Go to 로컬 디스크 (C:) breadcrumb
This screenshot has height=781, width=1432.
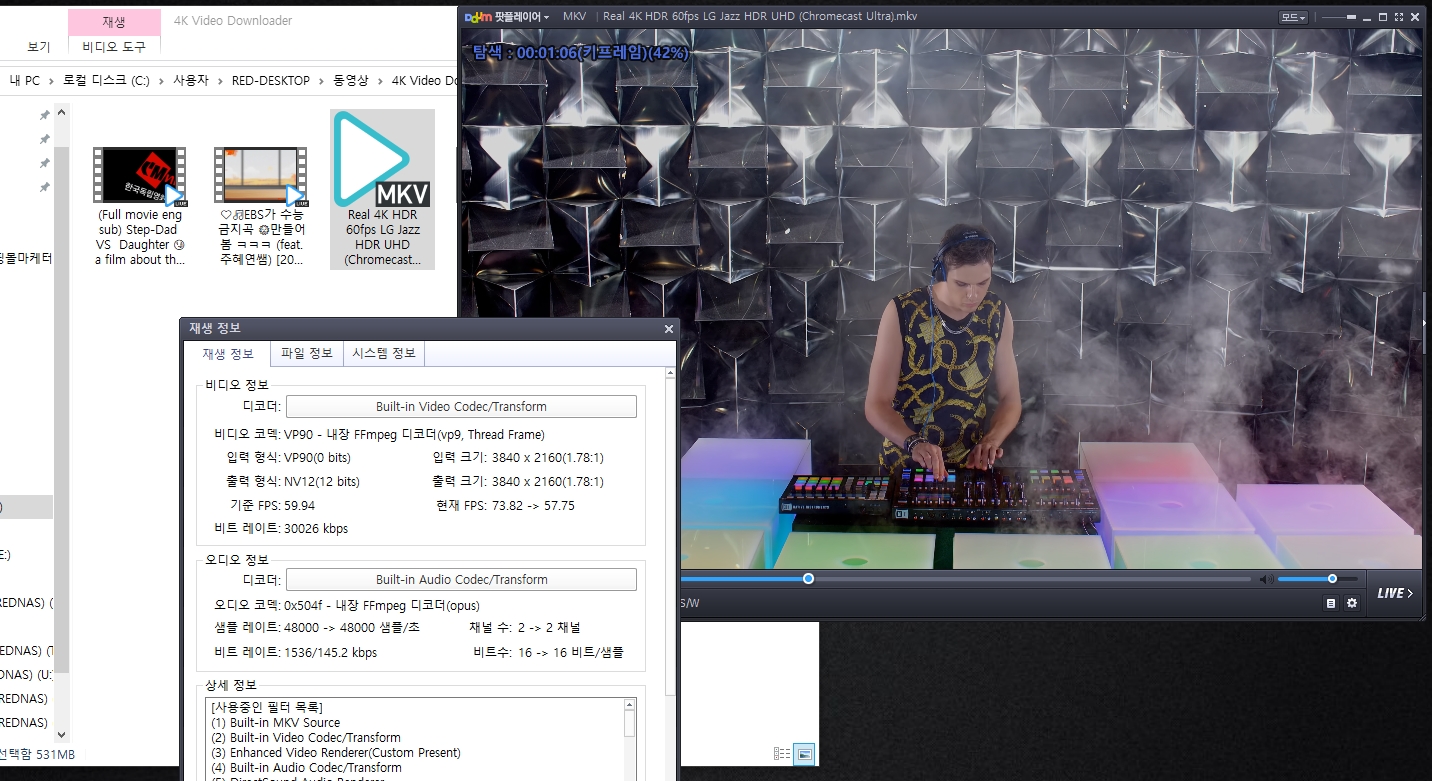106,81
